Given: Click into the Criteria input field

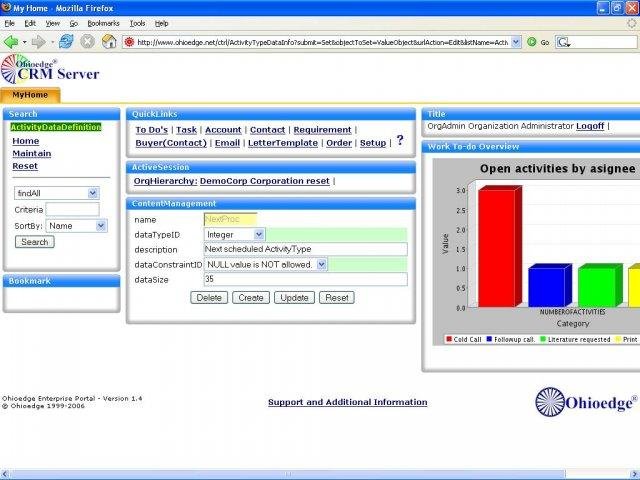Looking at the screenshot, I should [72, 209].
